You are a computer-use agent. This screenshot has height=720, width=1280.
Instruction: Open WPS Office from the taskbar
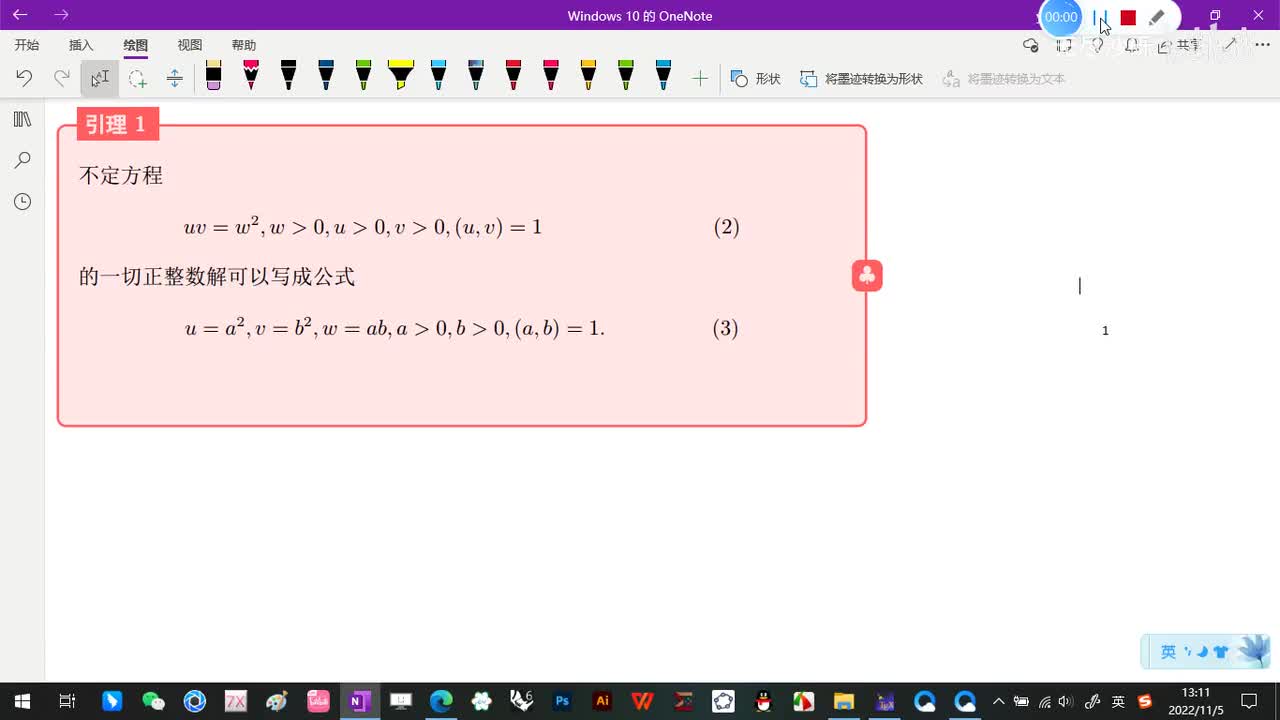pos(642,701)
